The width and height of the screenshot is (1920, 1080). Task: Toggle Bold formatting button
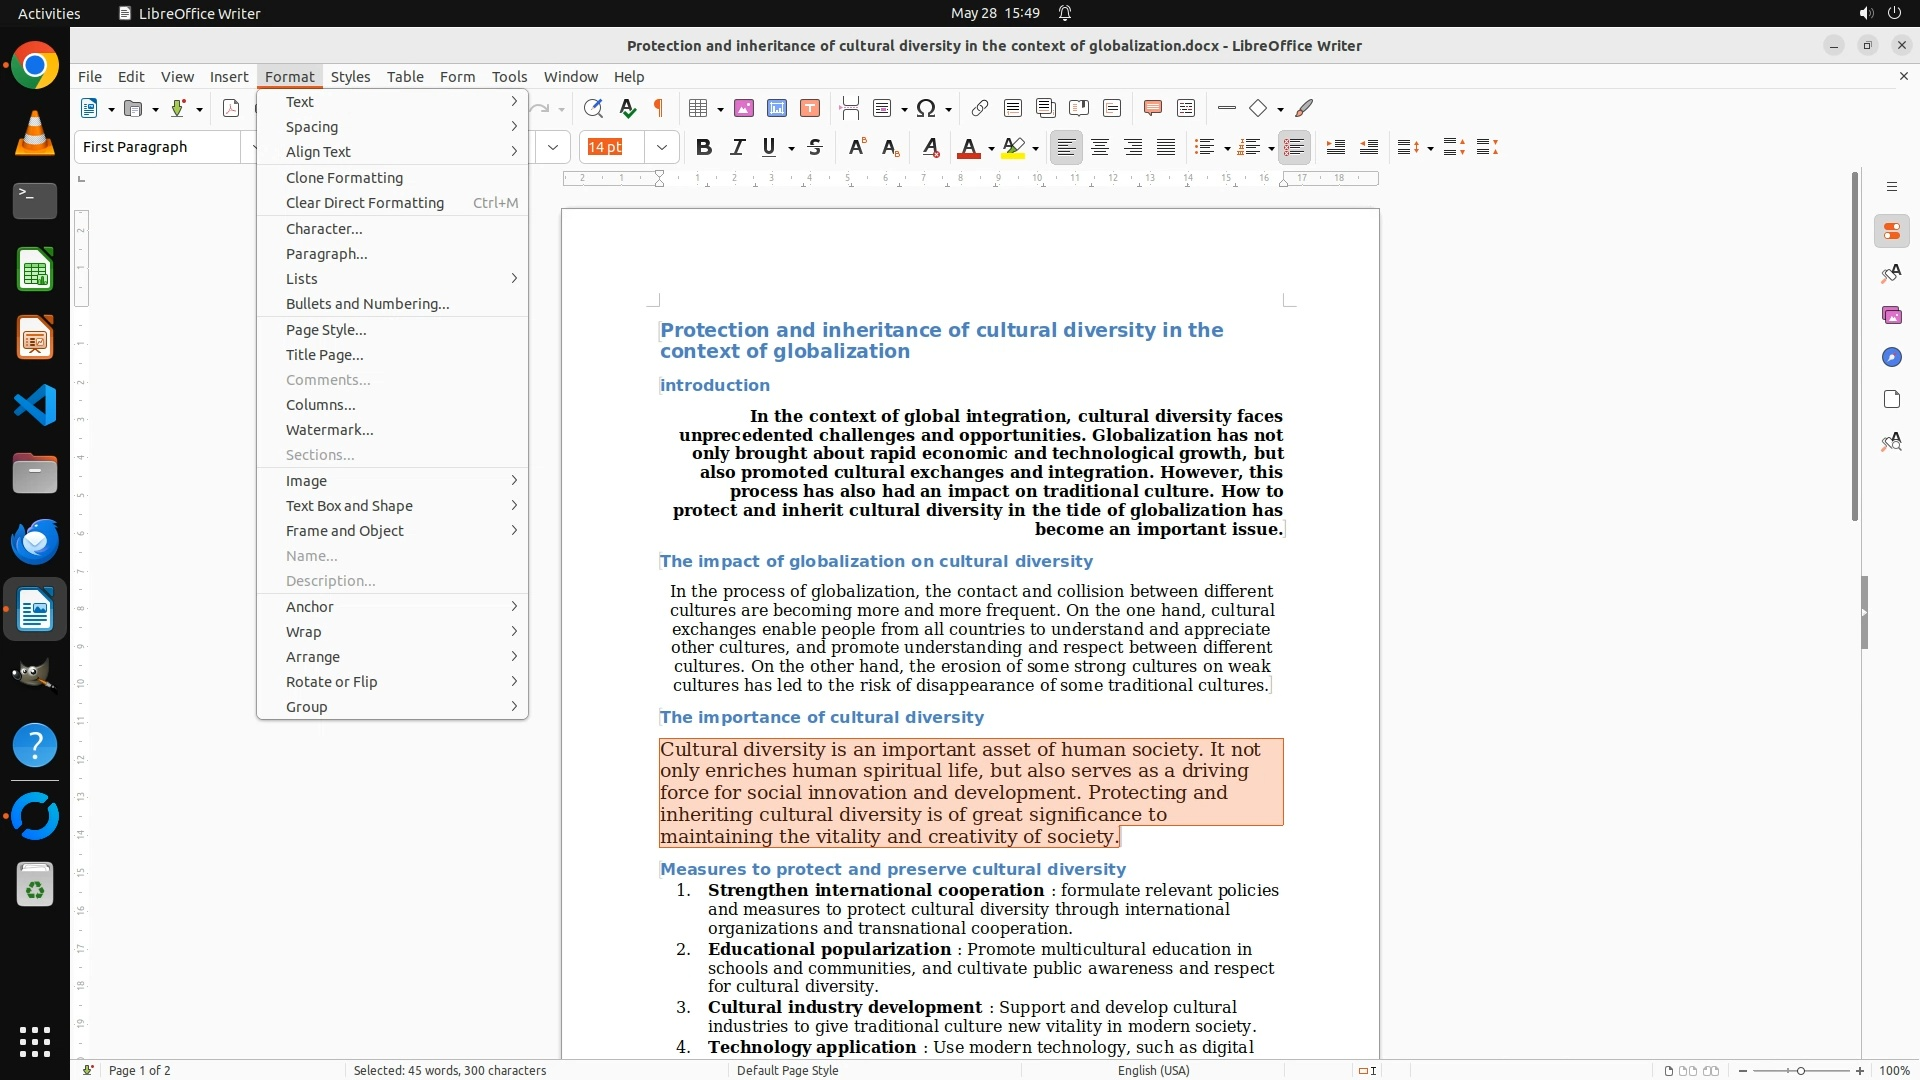704,147
